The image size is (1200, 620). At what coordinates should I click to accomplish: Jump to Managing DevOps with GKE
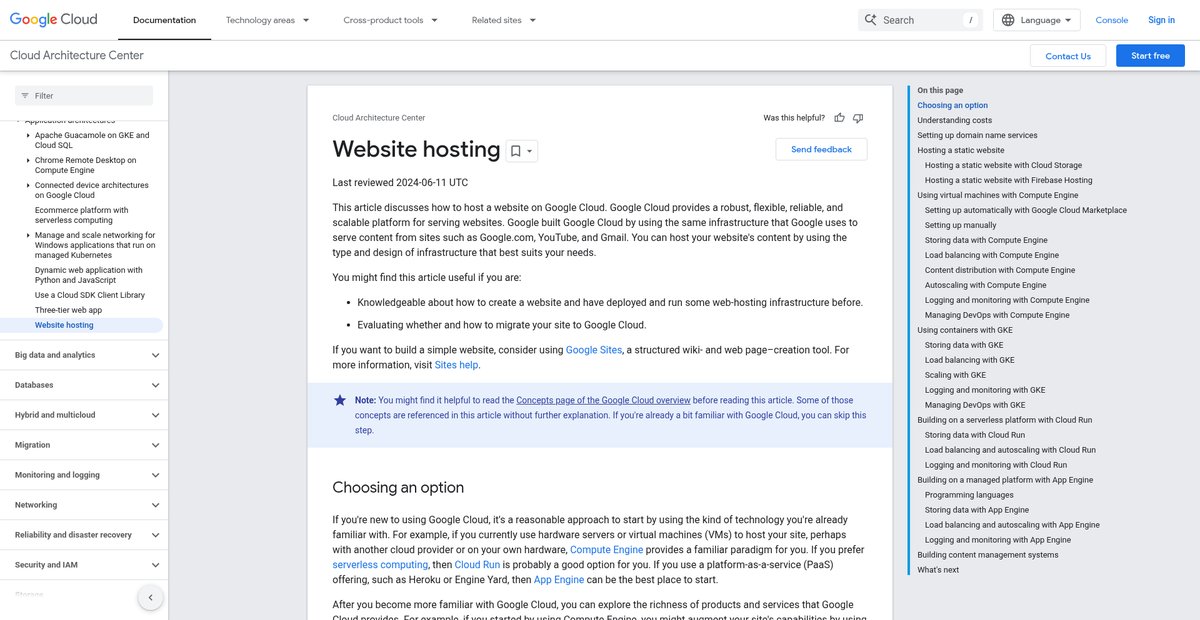(975, 405)
